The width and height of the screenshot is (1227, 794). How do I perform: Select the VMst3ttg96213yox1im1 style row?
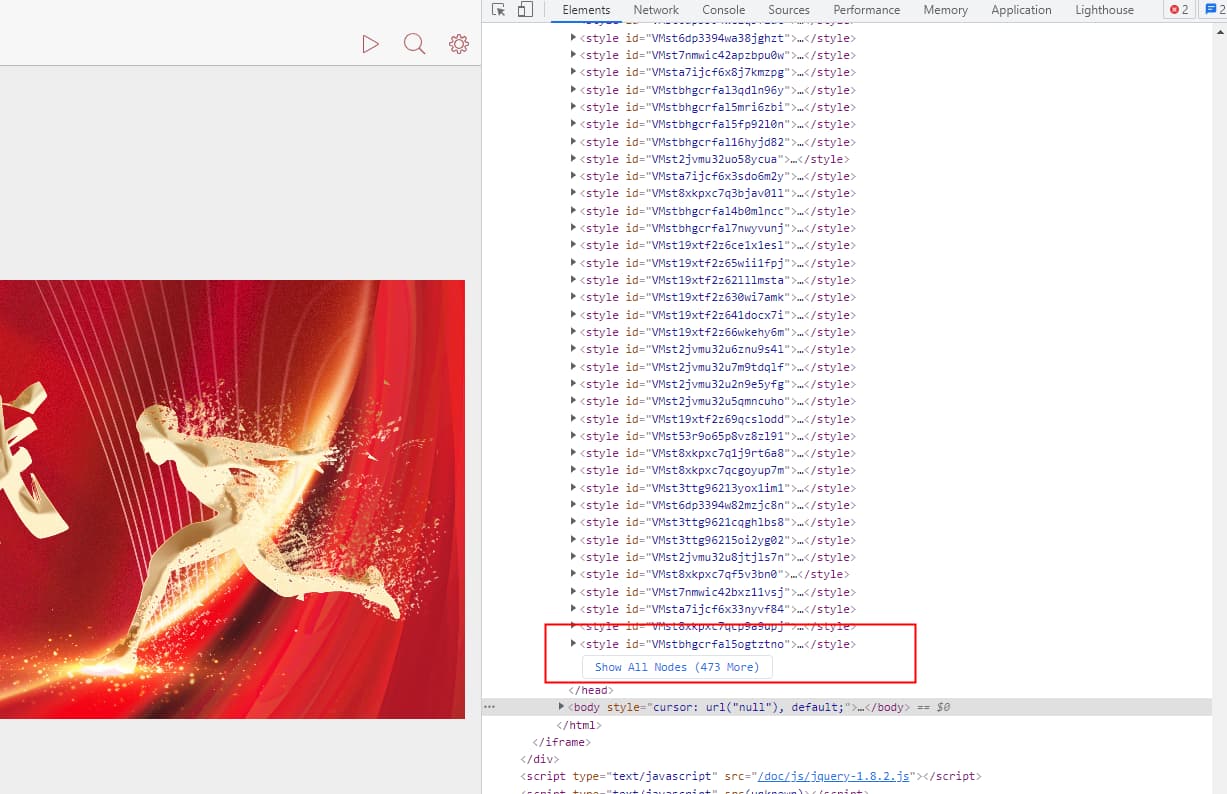716,488
